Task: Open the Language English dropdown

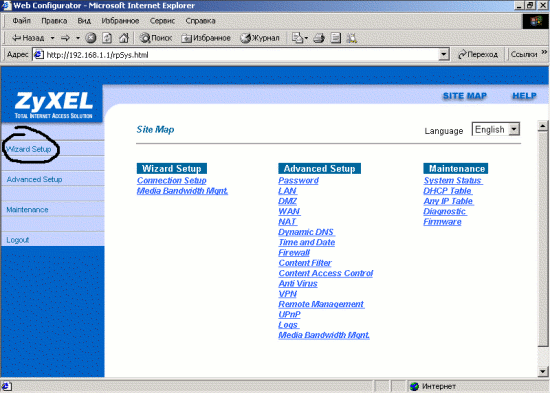Action: coord(496,129)
